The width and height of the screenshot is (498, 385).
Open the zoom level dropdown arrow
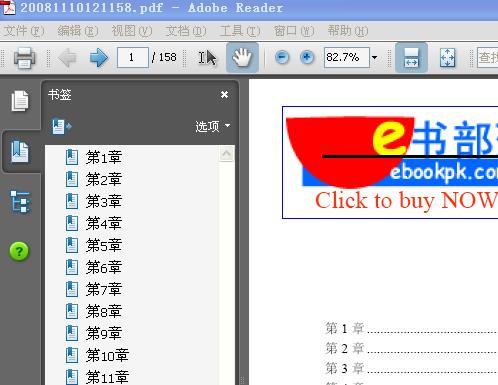click(x=375, y=57)
